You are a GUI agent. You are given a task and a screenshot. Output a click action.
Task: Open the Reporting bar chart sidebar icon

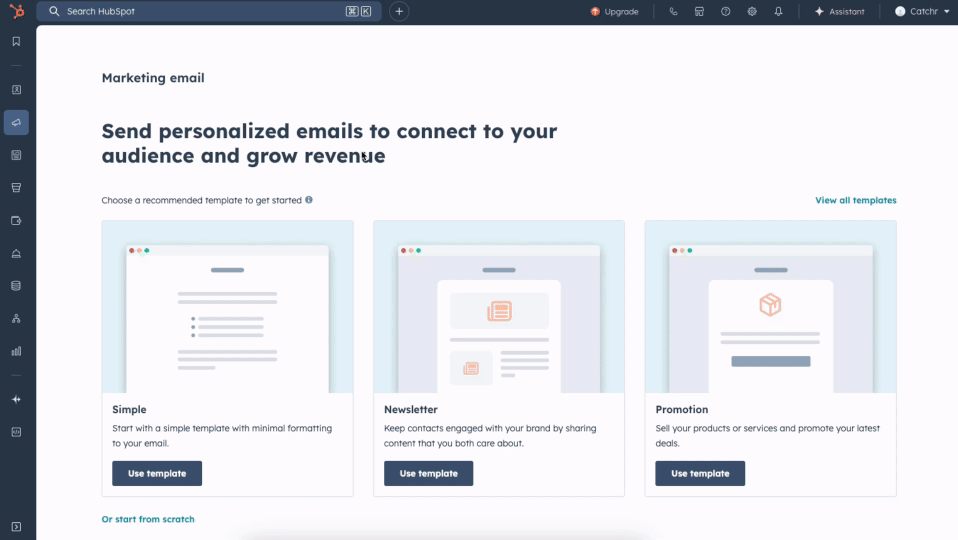[x=16, y=351]
